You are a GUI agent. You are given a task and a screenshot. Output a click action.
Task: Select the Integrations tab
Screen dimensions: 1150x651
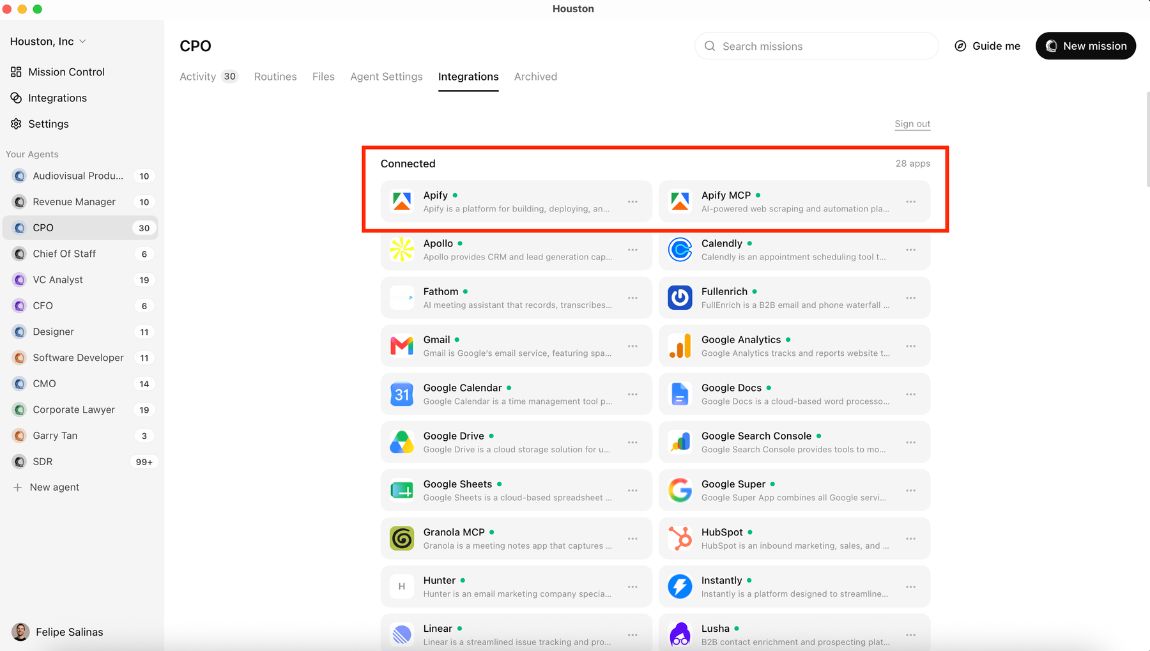point(468,76)
